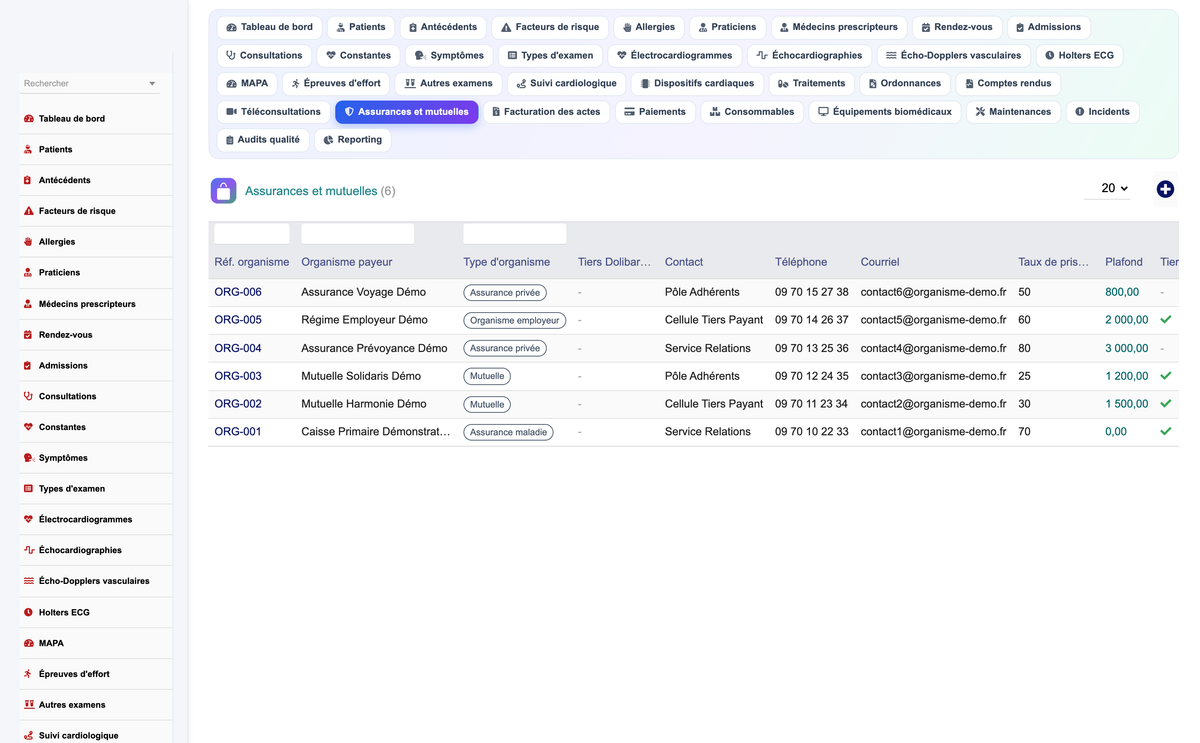Open the Traitements tab

(x=811, y=84)
